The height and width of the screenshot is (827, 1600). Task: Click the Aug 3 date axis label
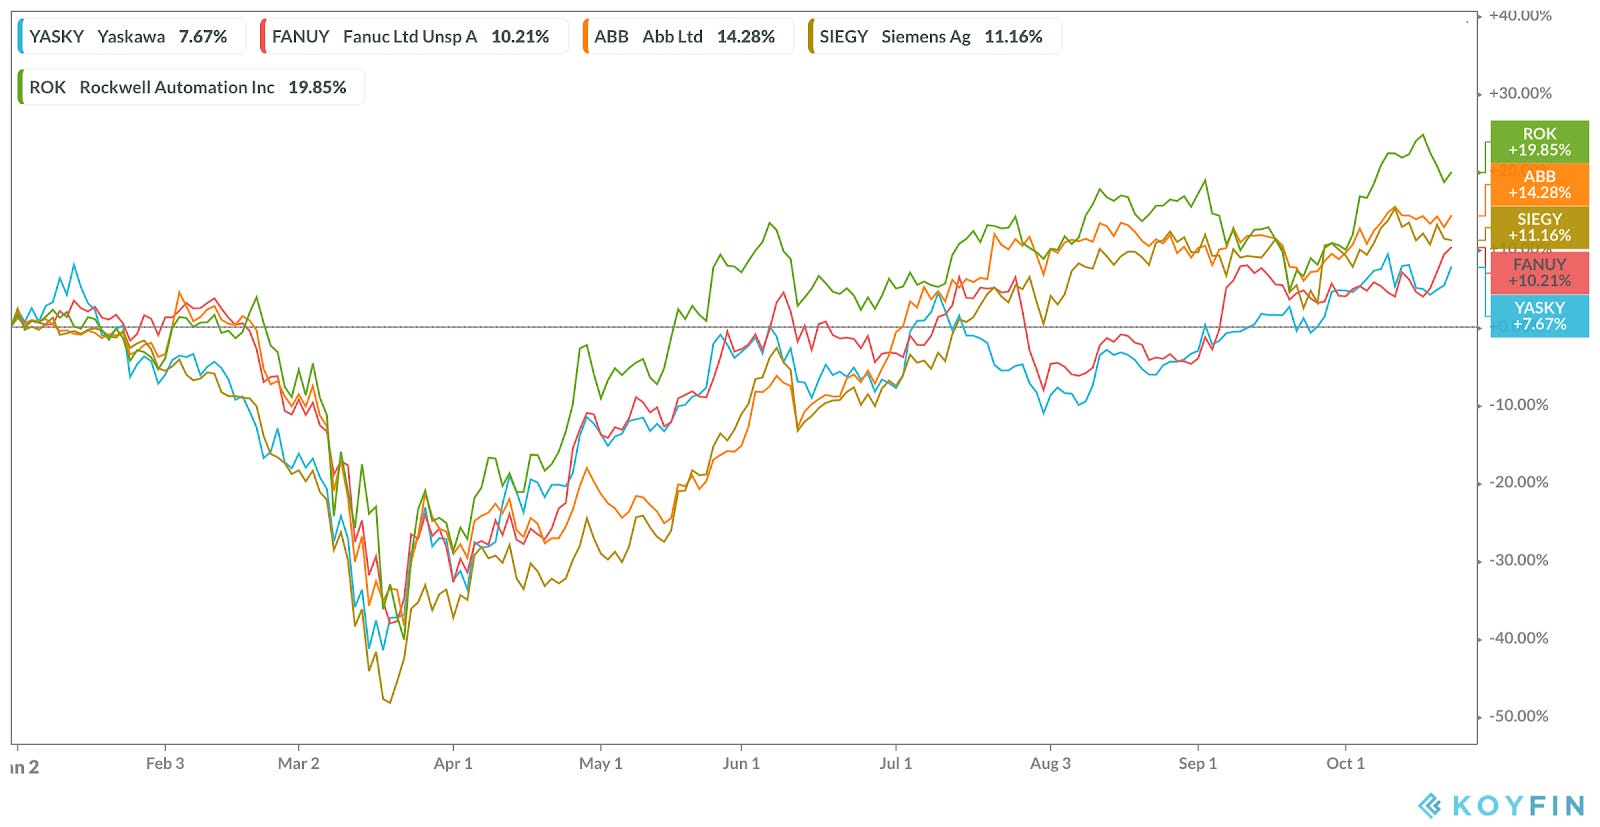(x=1050, y=763)
